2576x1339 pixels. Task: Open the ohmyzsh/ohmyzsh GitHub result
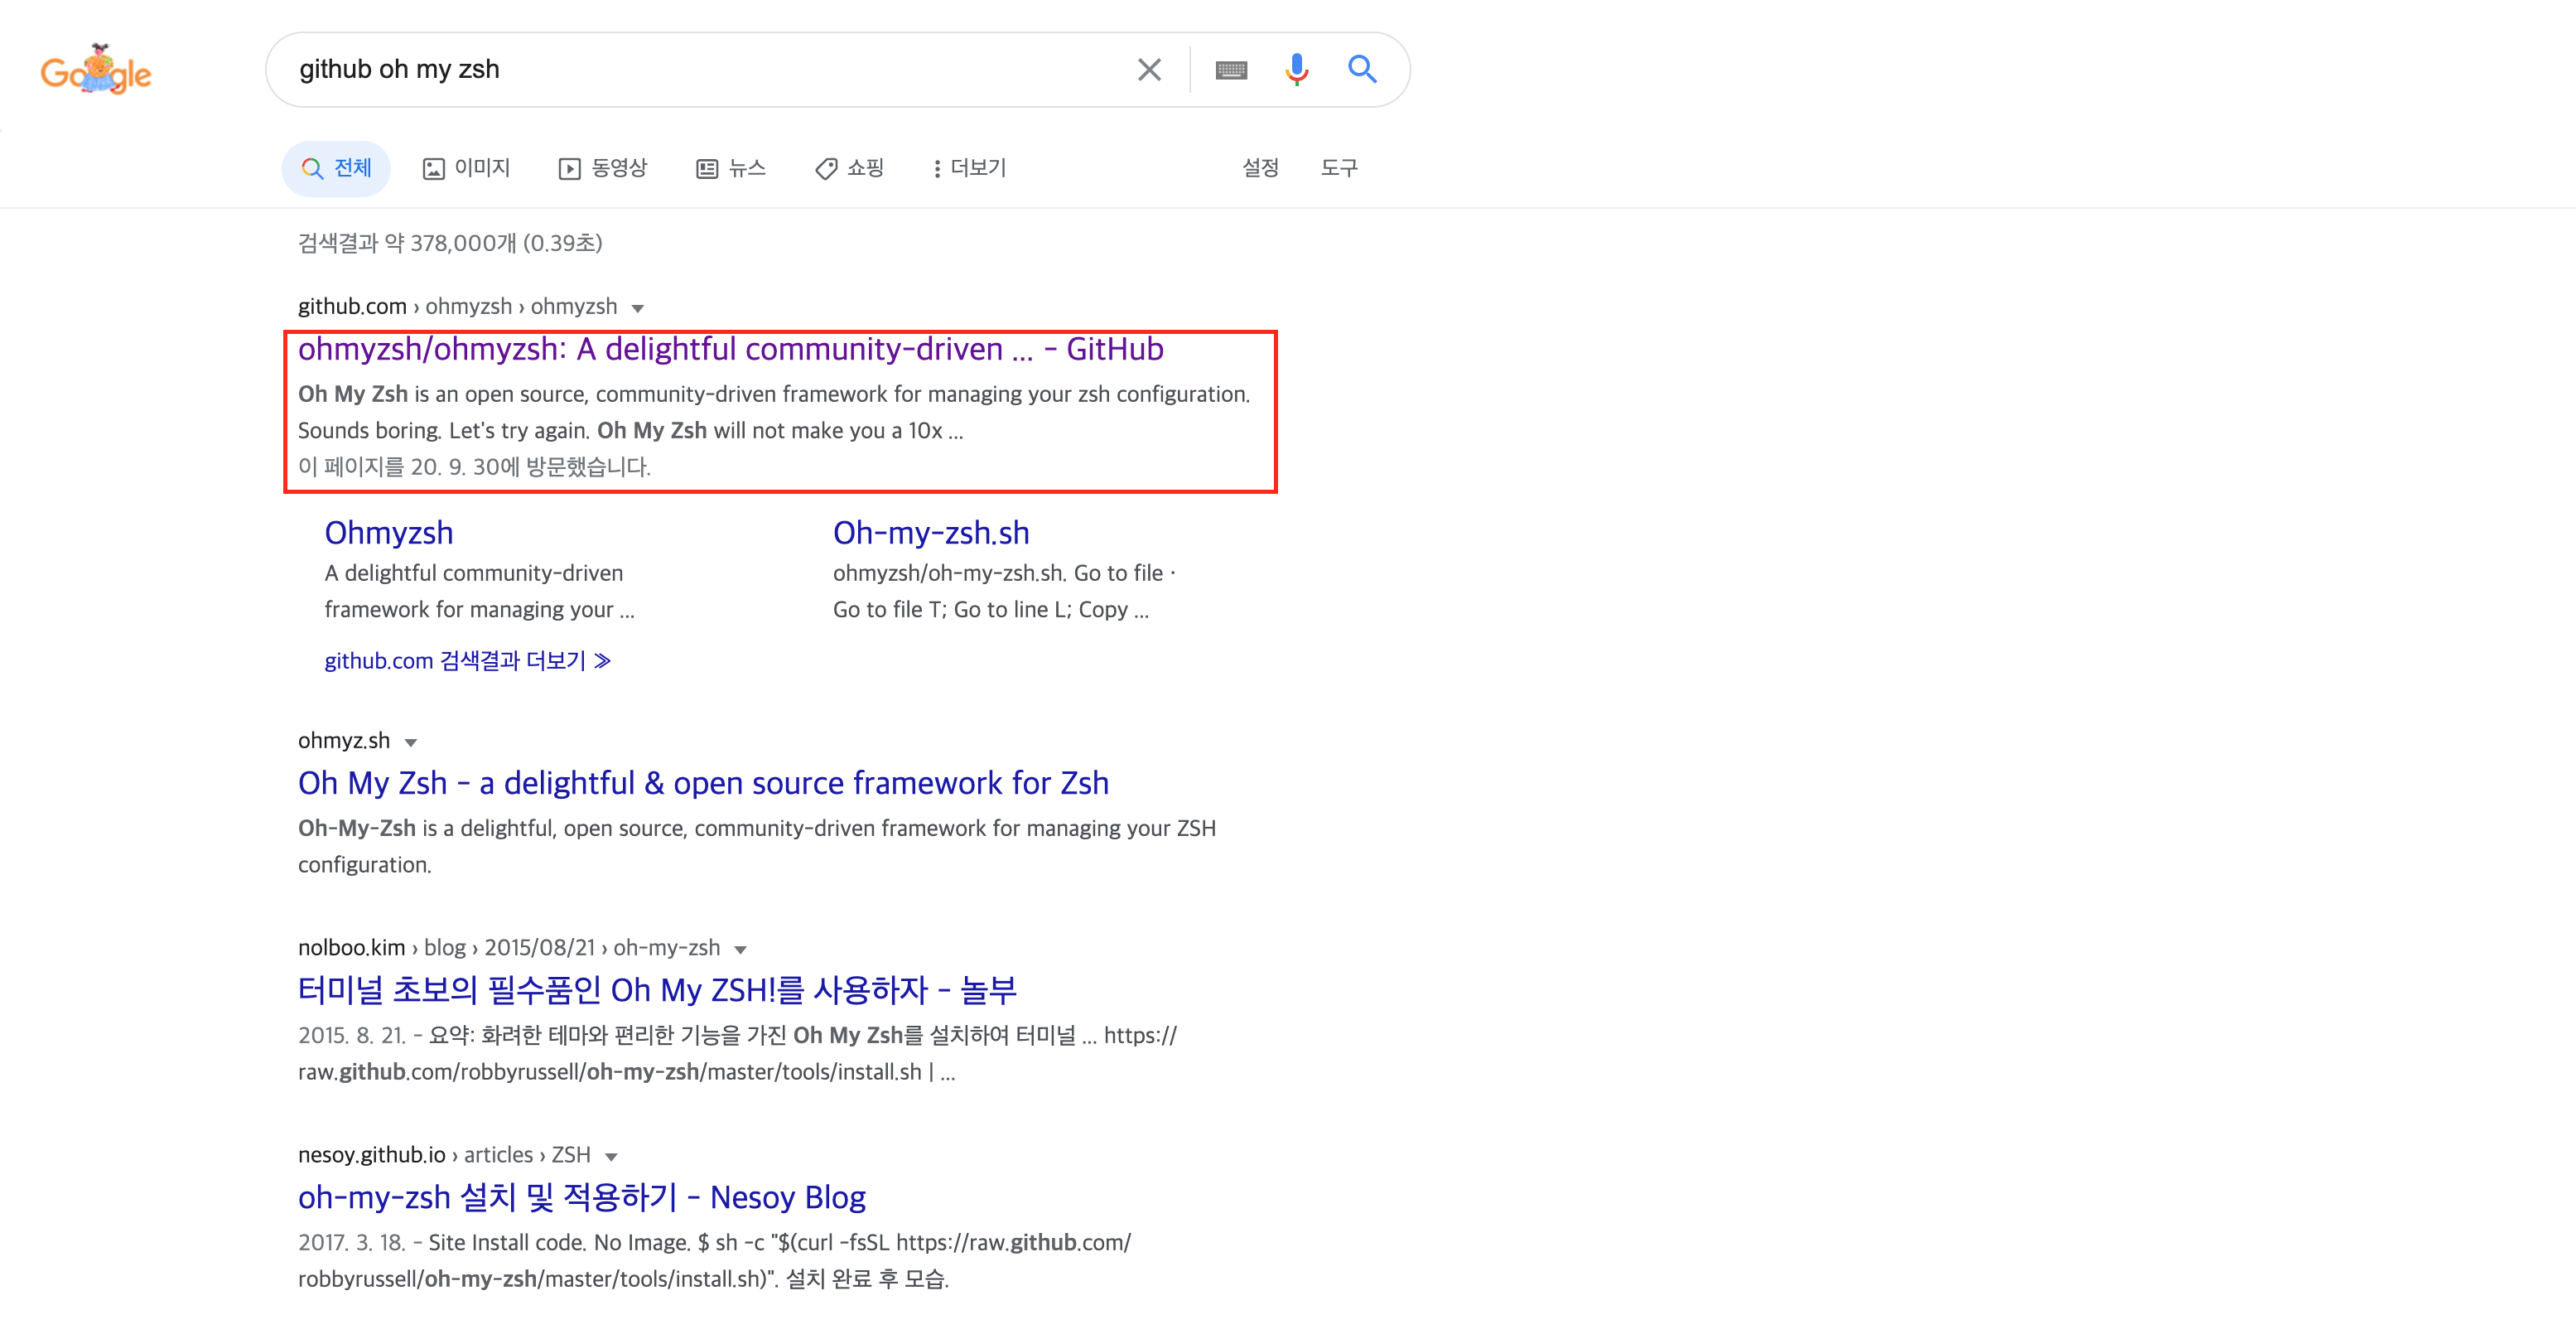point(731,349)
